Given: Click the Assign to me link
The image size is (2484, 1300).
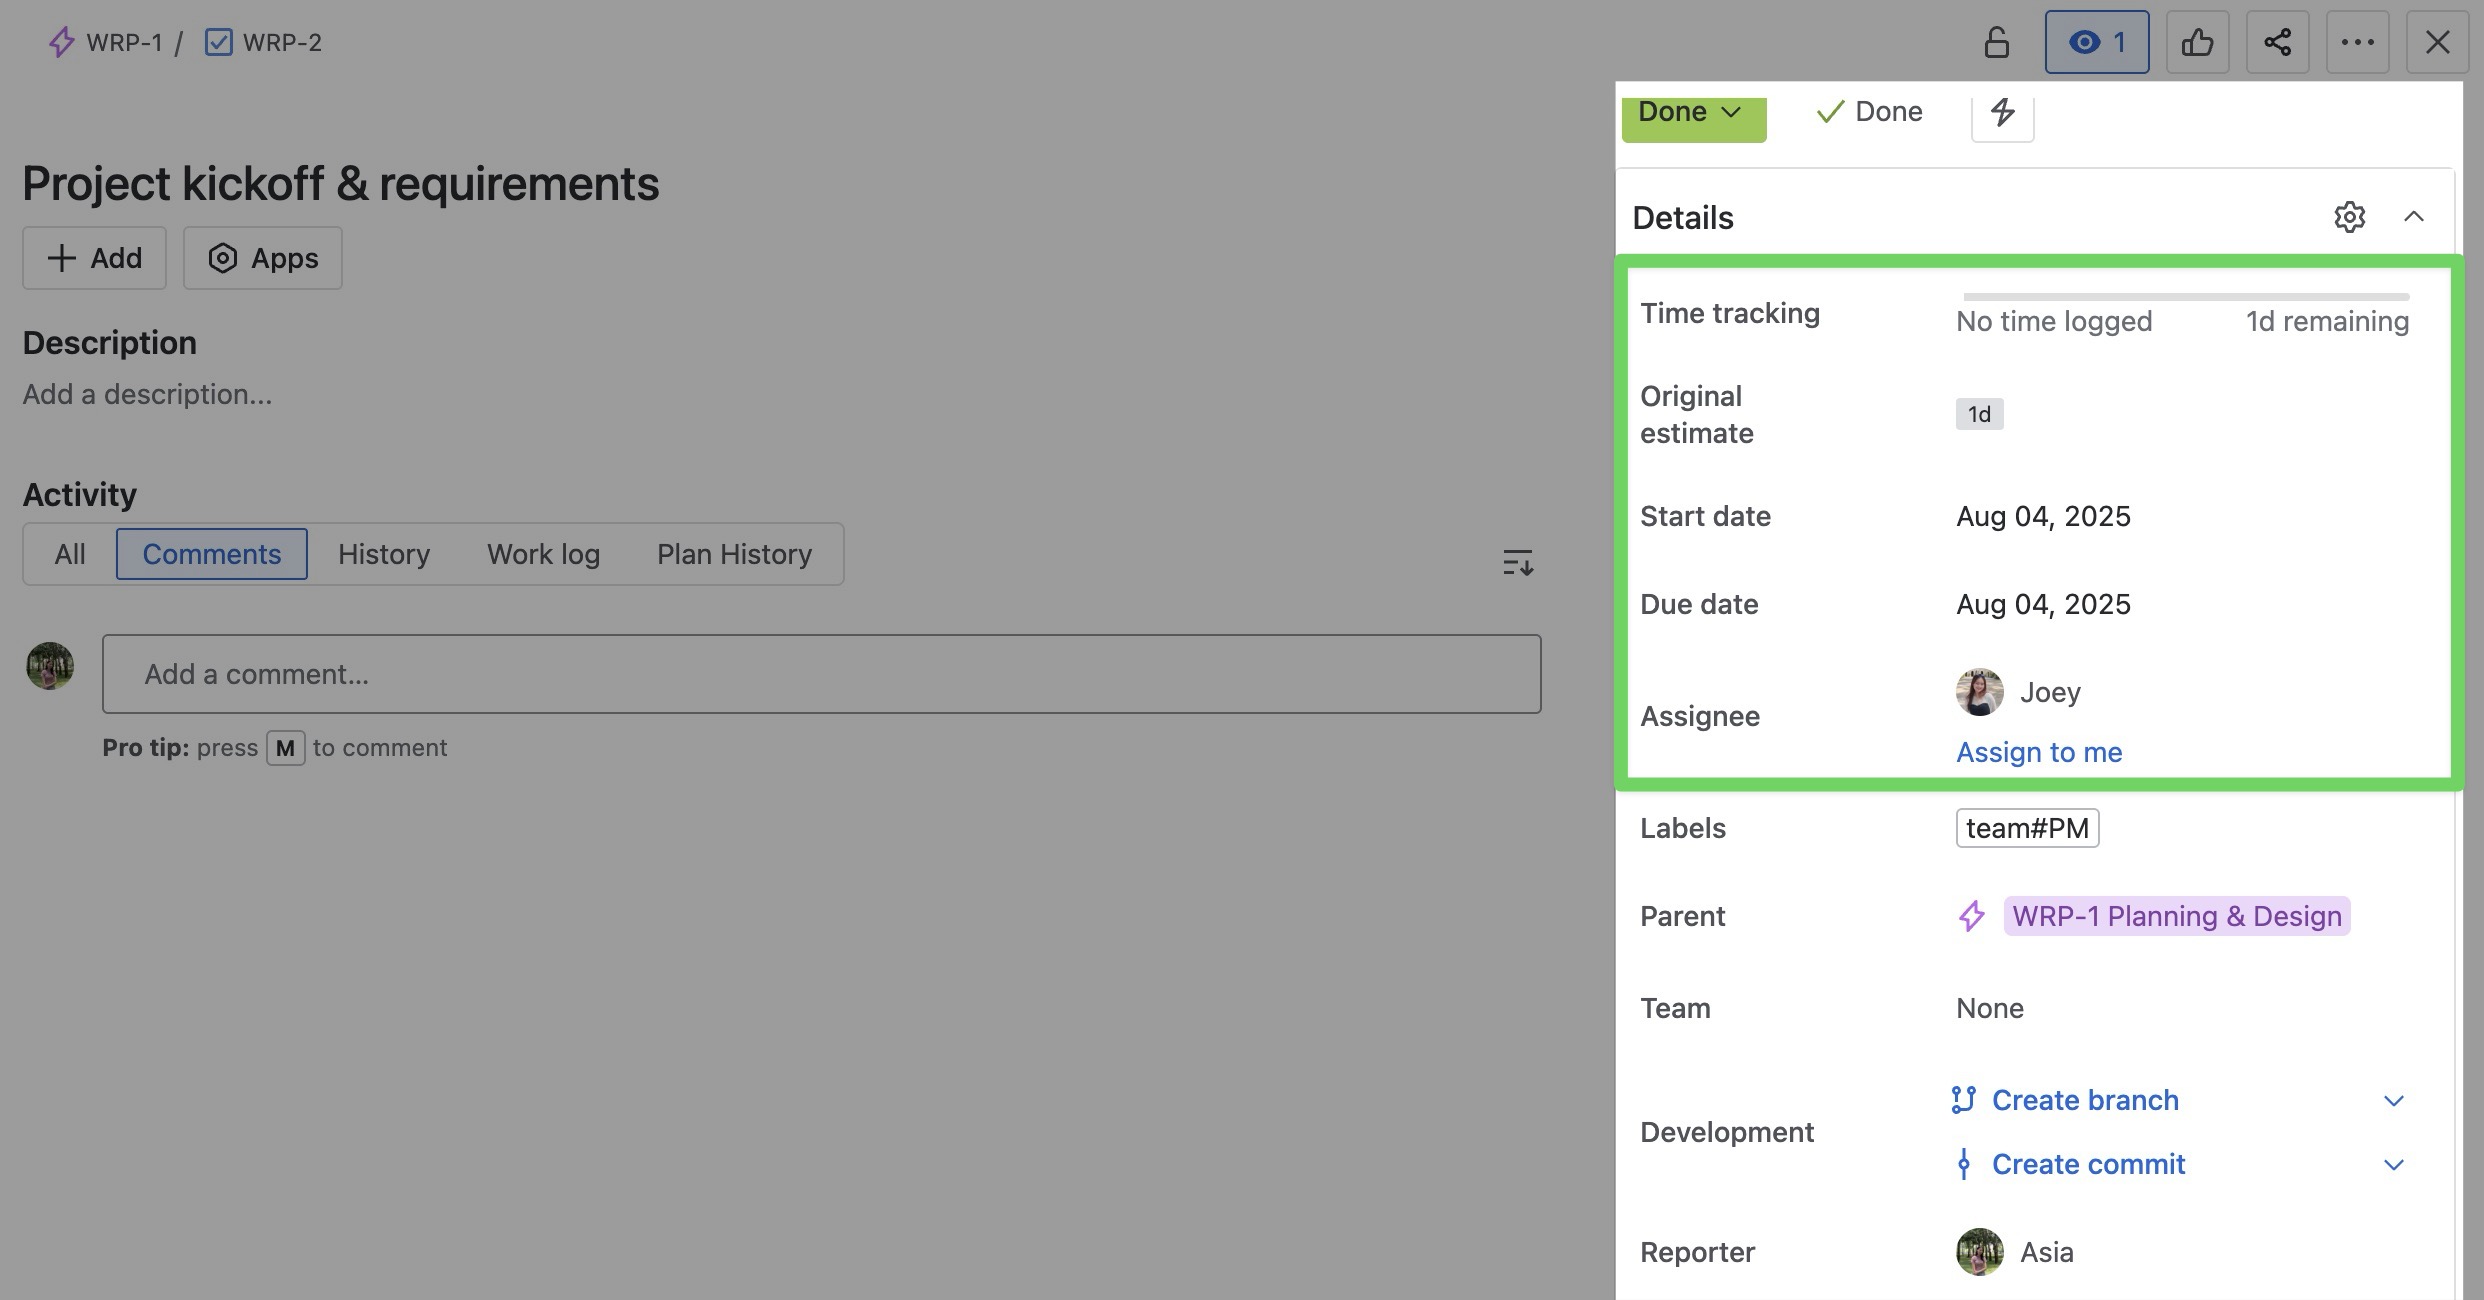Looking at the screenshot, I should pyautogui.click(x=2037, y=751).
